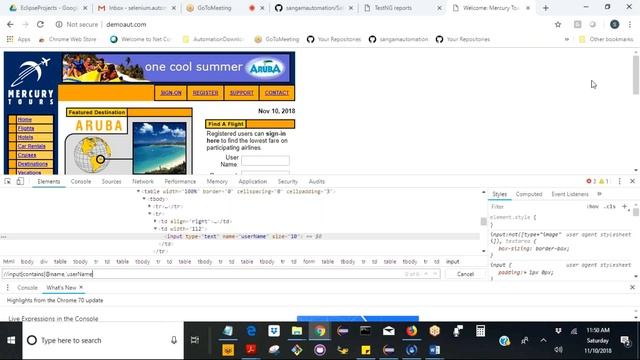Click the div breadcrumb in the DOM path
Screen dimensions: 640x360
44,262
